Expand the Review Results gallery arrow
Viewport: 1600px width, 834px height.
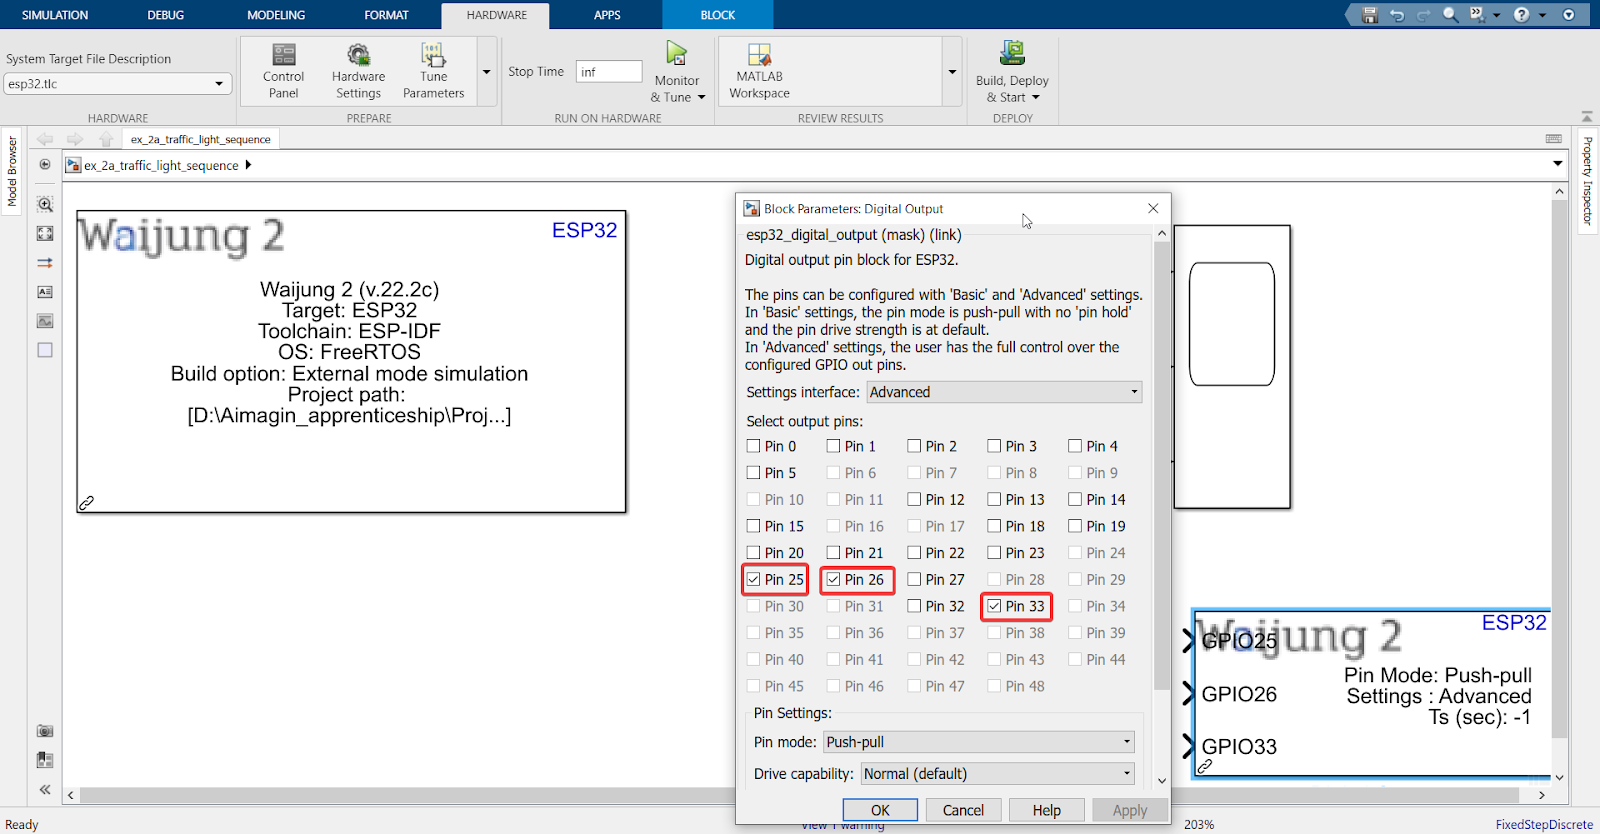click(952, 72)
